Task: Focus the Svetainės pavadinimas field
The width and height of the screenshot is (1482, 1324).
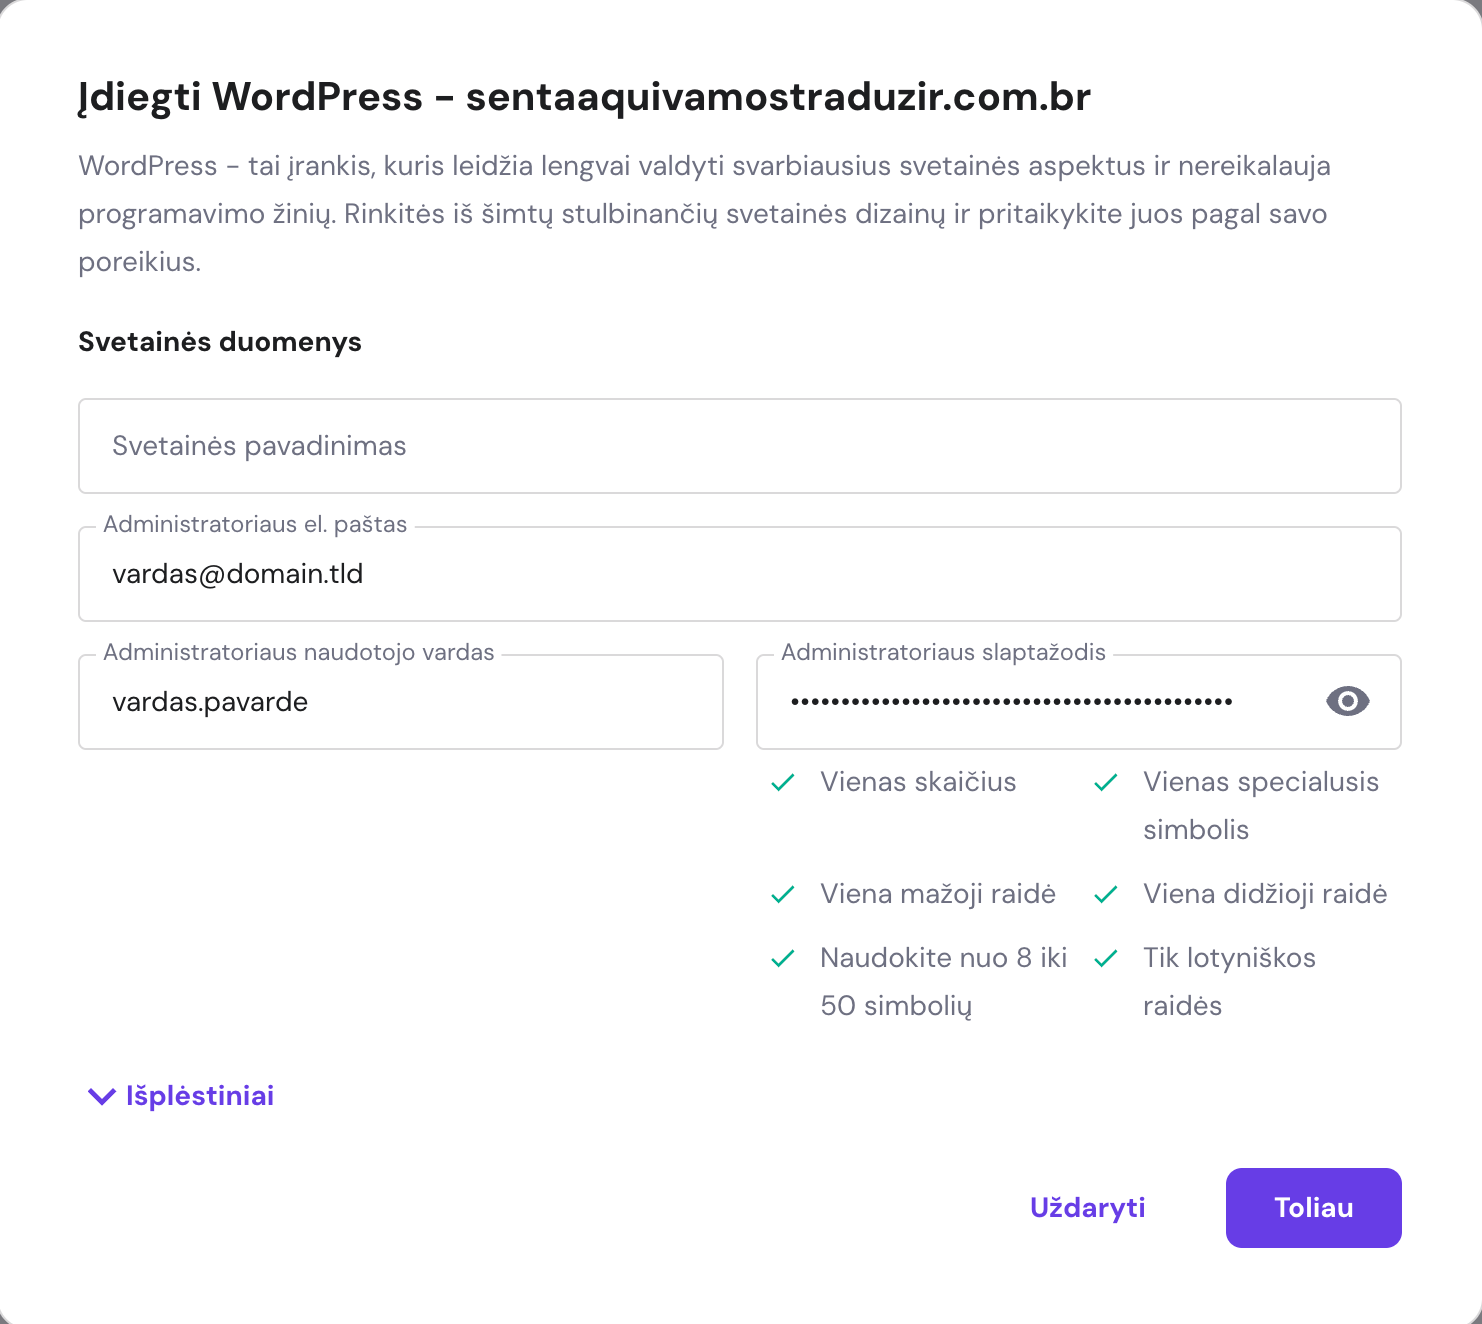Action: coord(739,446)
